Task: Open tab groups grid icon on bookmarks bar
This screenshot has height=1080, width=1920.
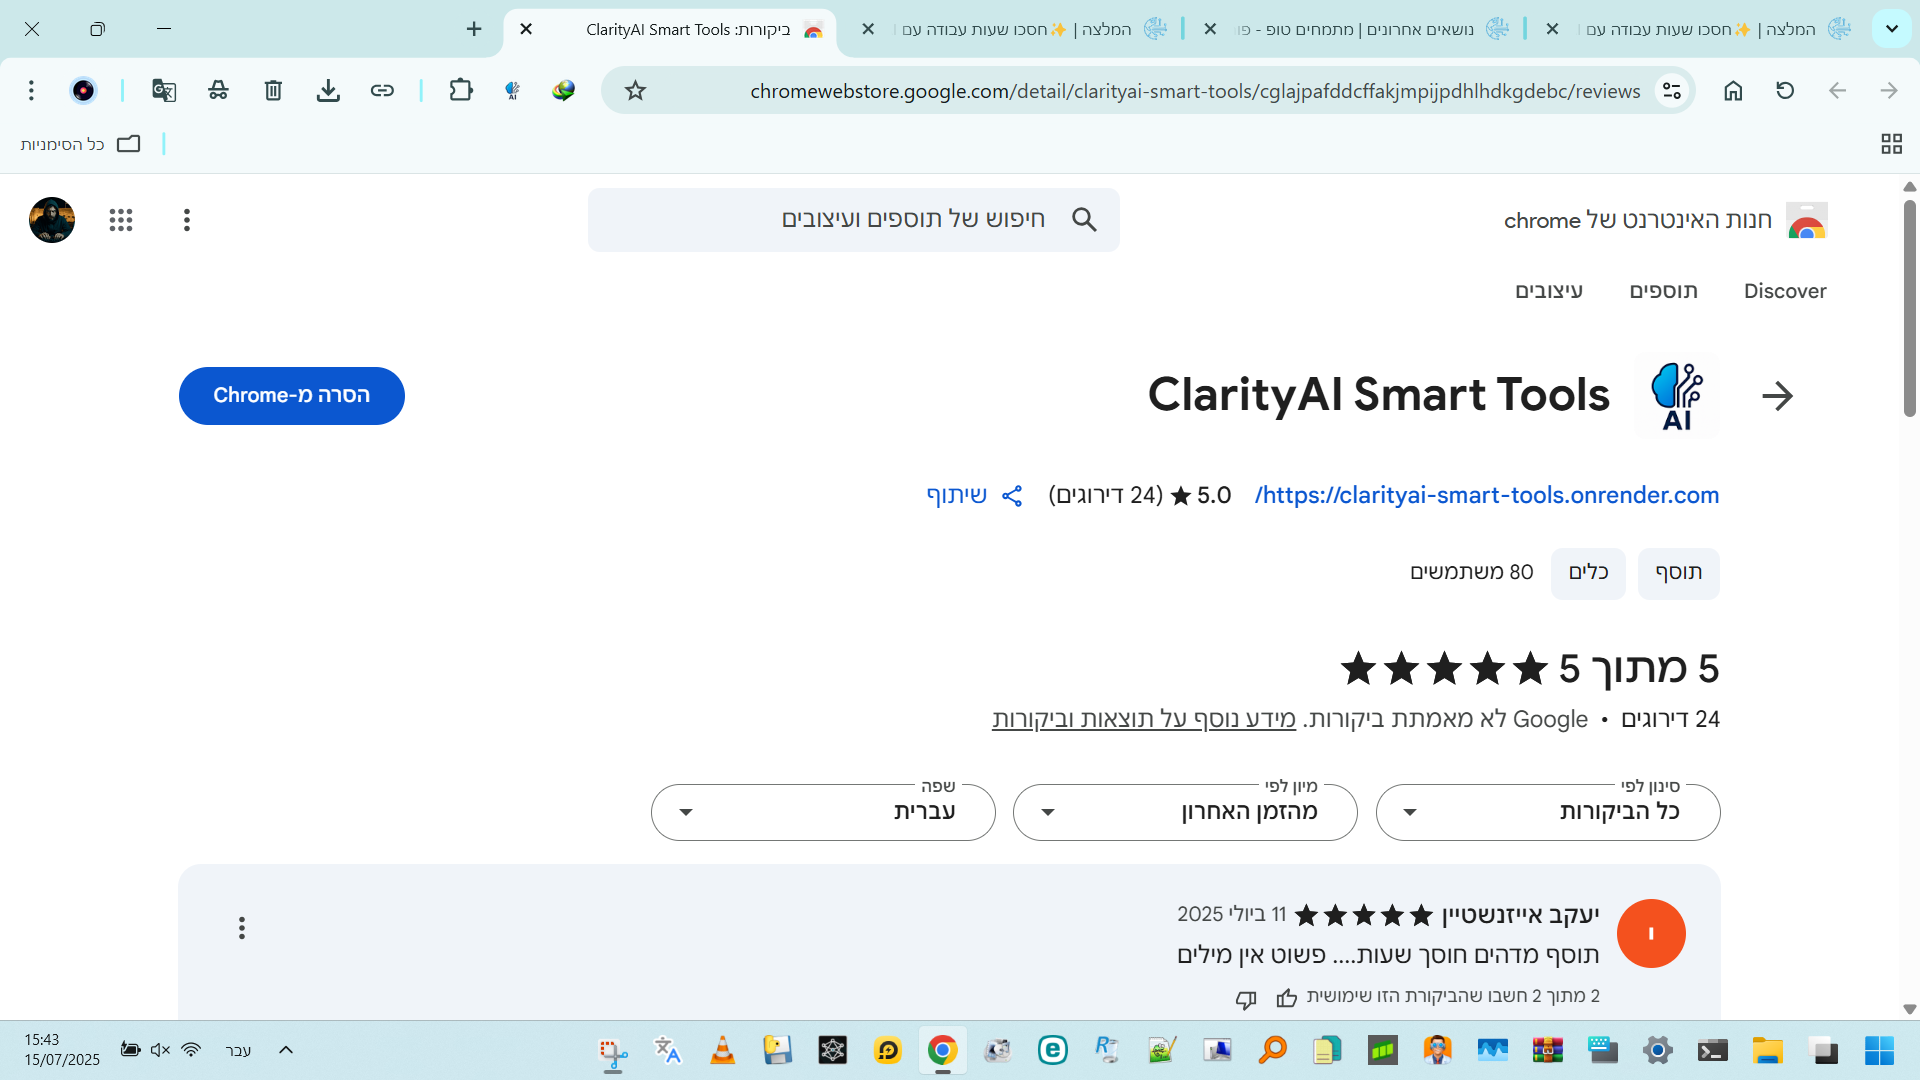Action: pos(1891,144)
